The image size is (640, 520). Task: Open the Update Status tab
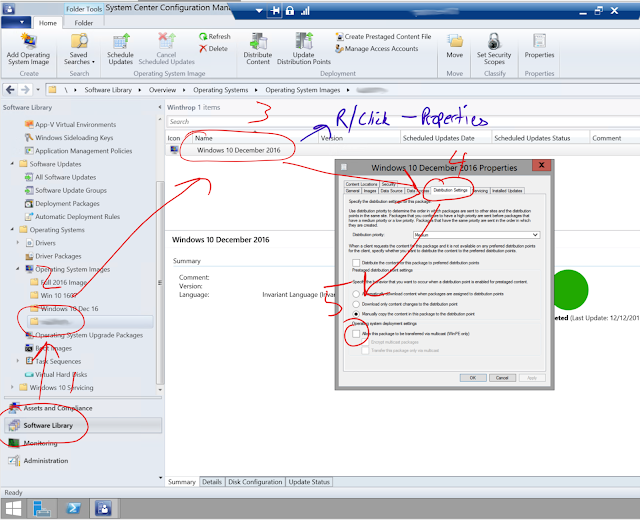pos(309,482)
